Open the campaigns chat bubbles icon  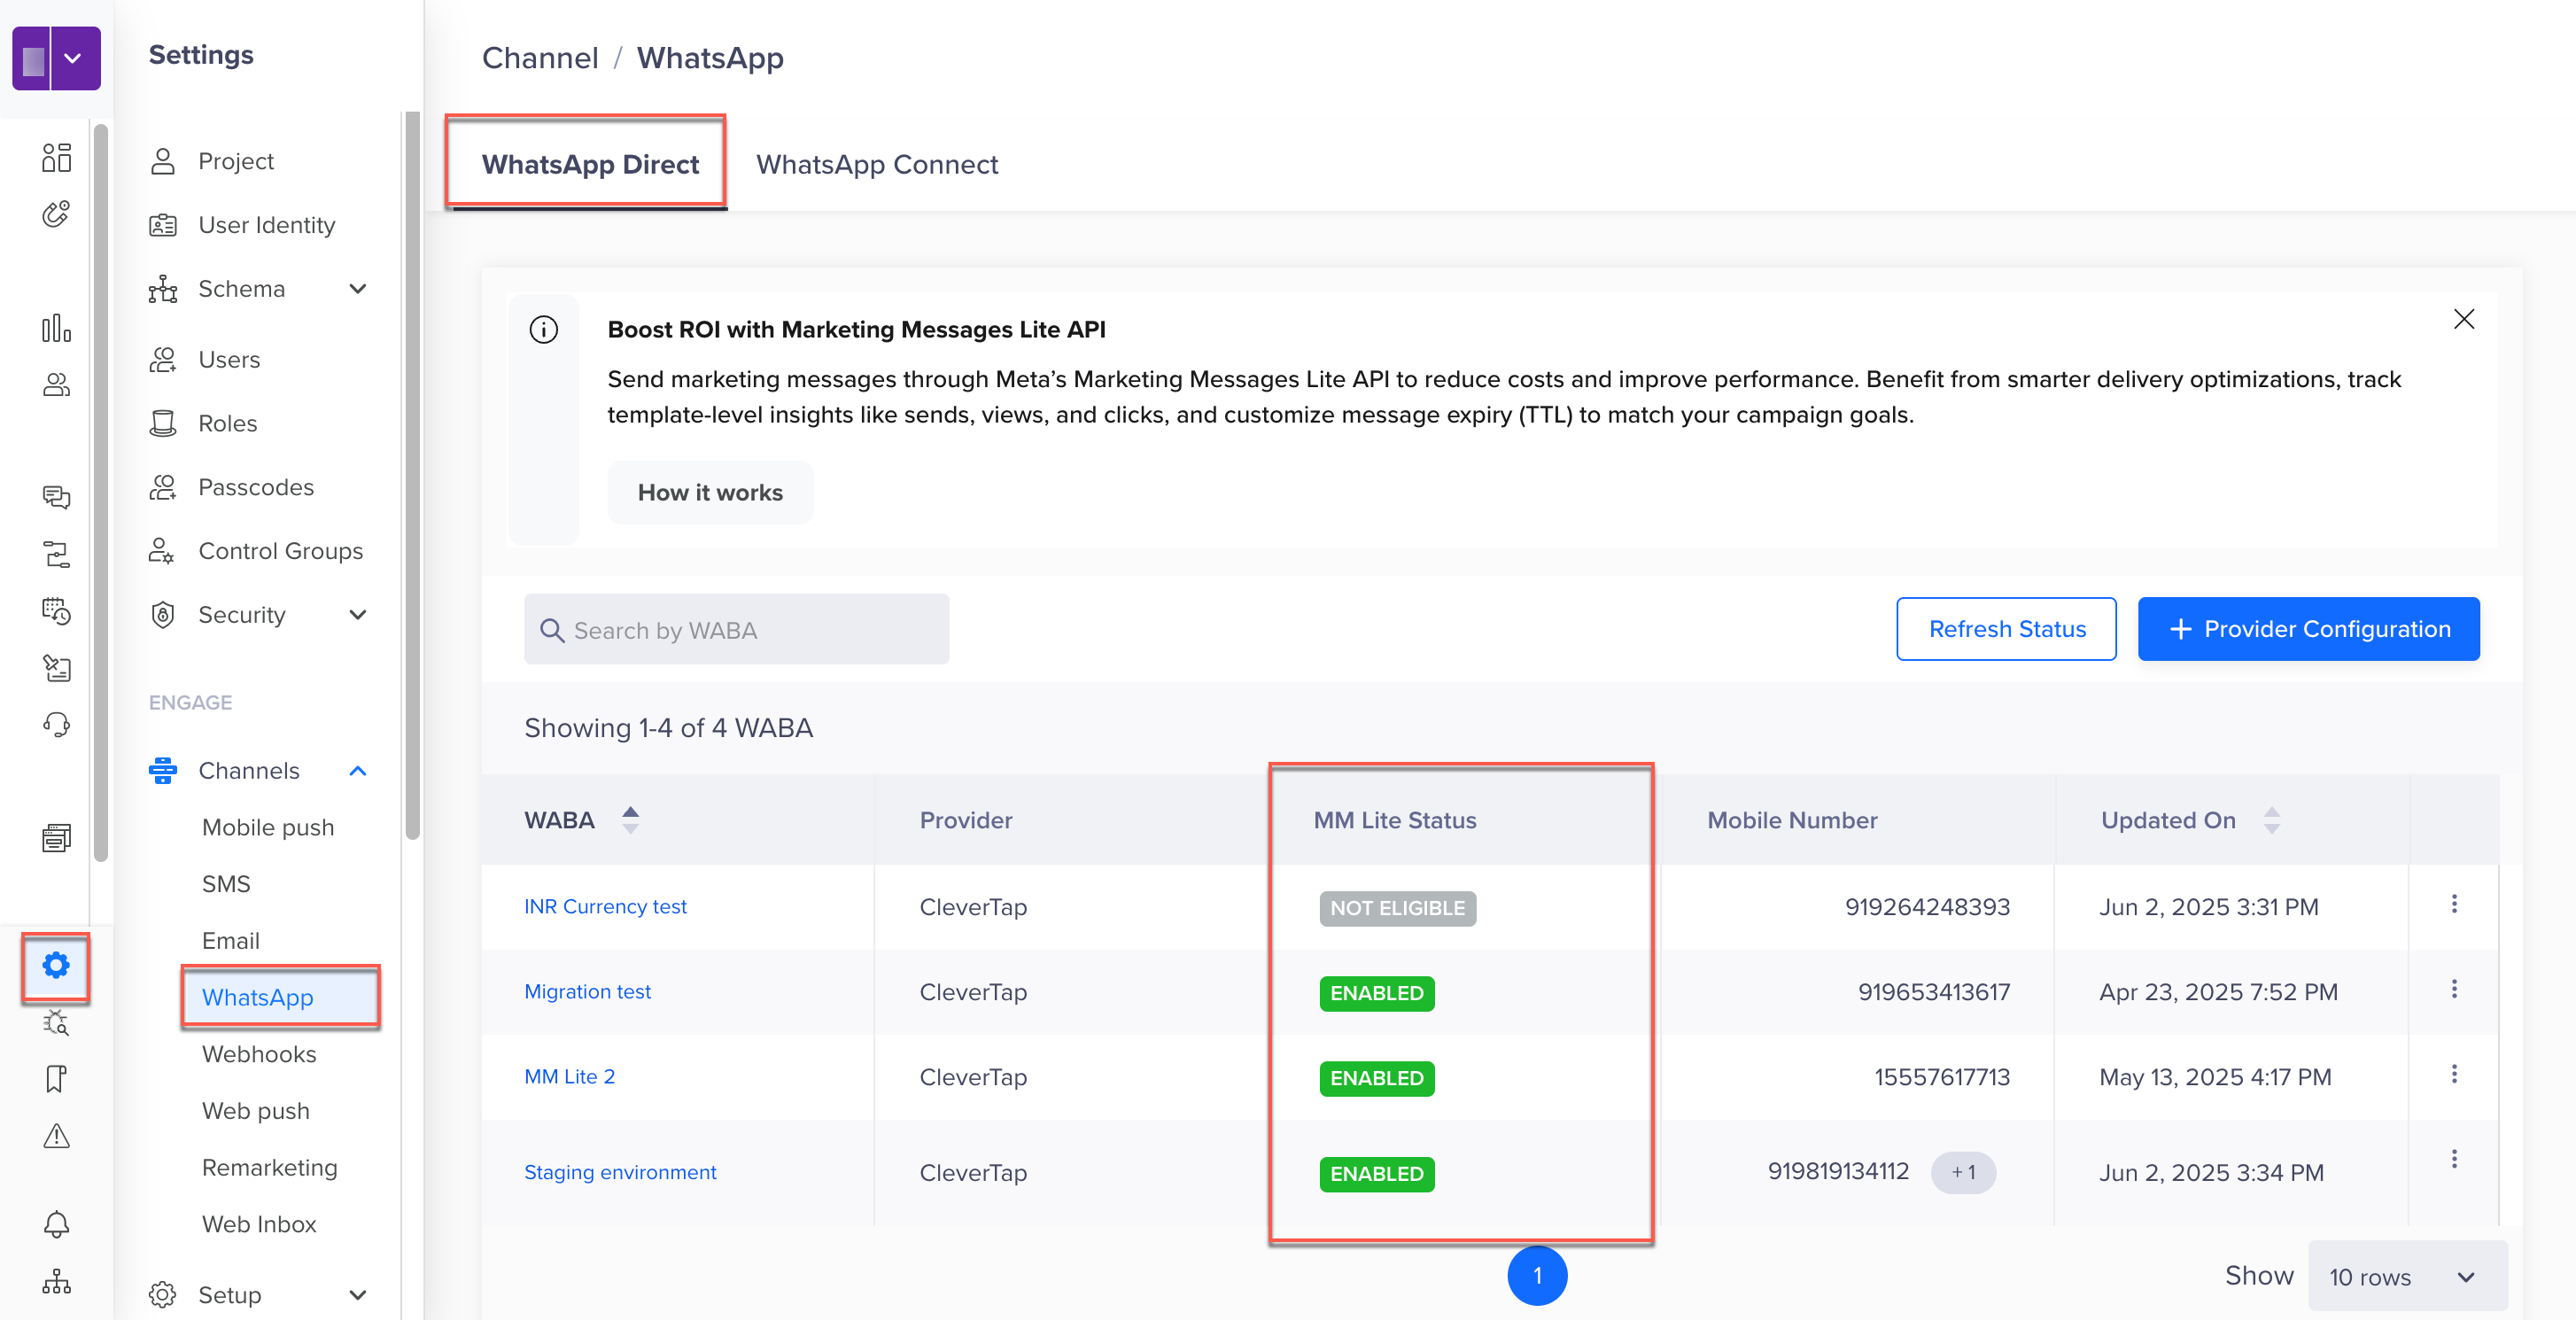pos(56,497)
